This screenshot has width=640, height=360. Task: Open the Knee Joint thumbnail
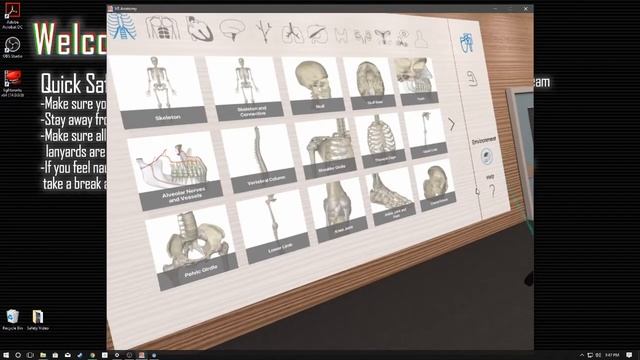click(x=337, y=210)
